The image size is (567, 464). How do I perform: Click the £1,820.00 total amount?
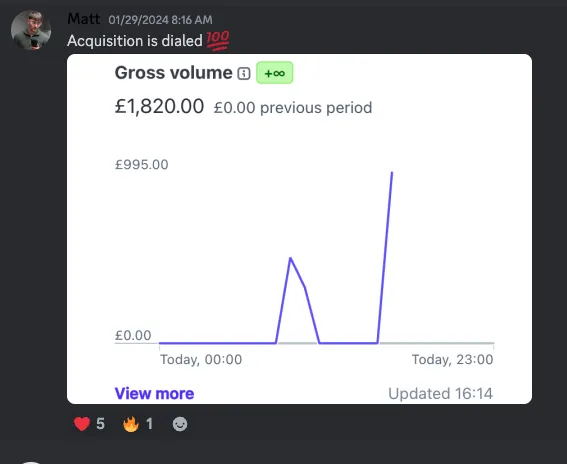point(159,106)
